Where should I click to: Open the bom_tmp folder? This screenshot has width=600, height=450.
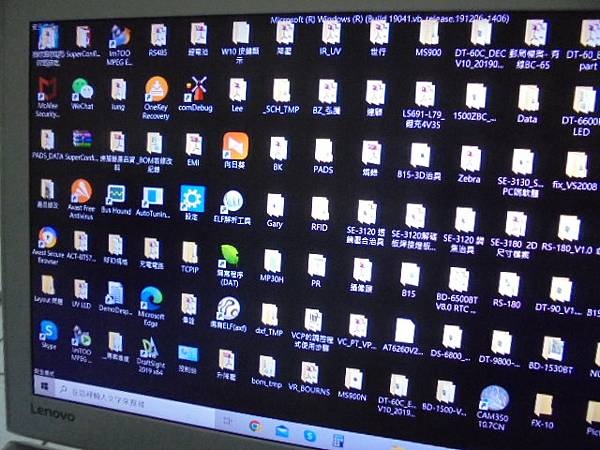click(x=267, y=372)
